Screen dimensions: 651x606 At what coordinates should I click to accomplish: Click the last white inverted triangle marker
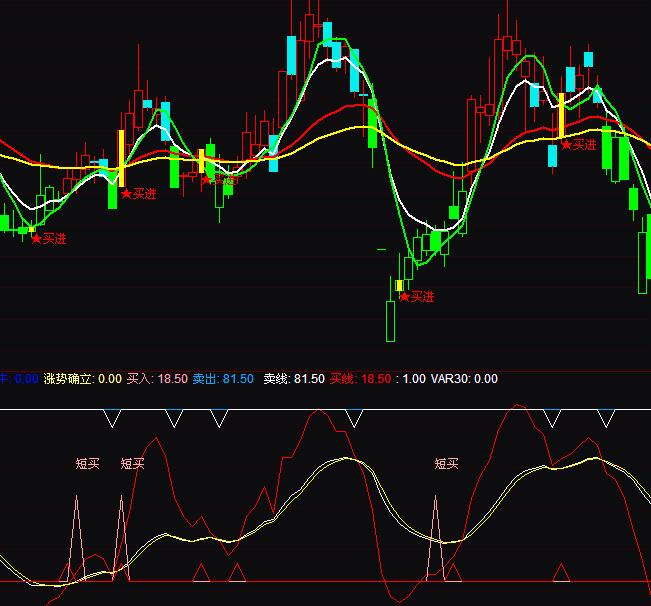pos(604,418)
